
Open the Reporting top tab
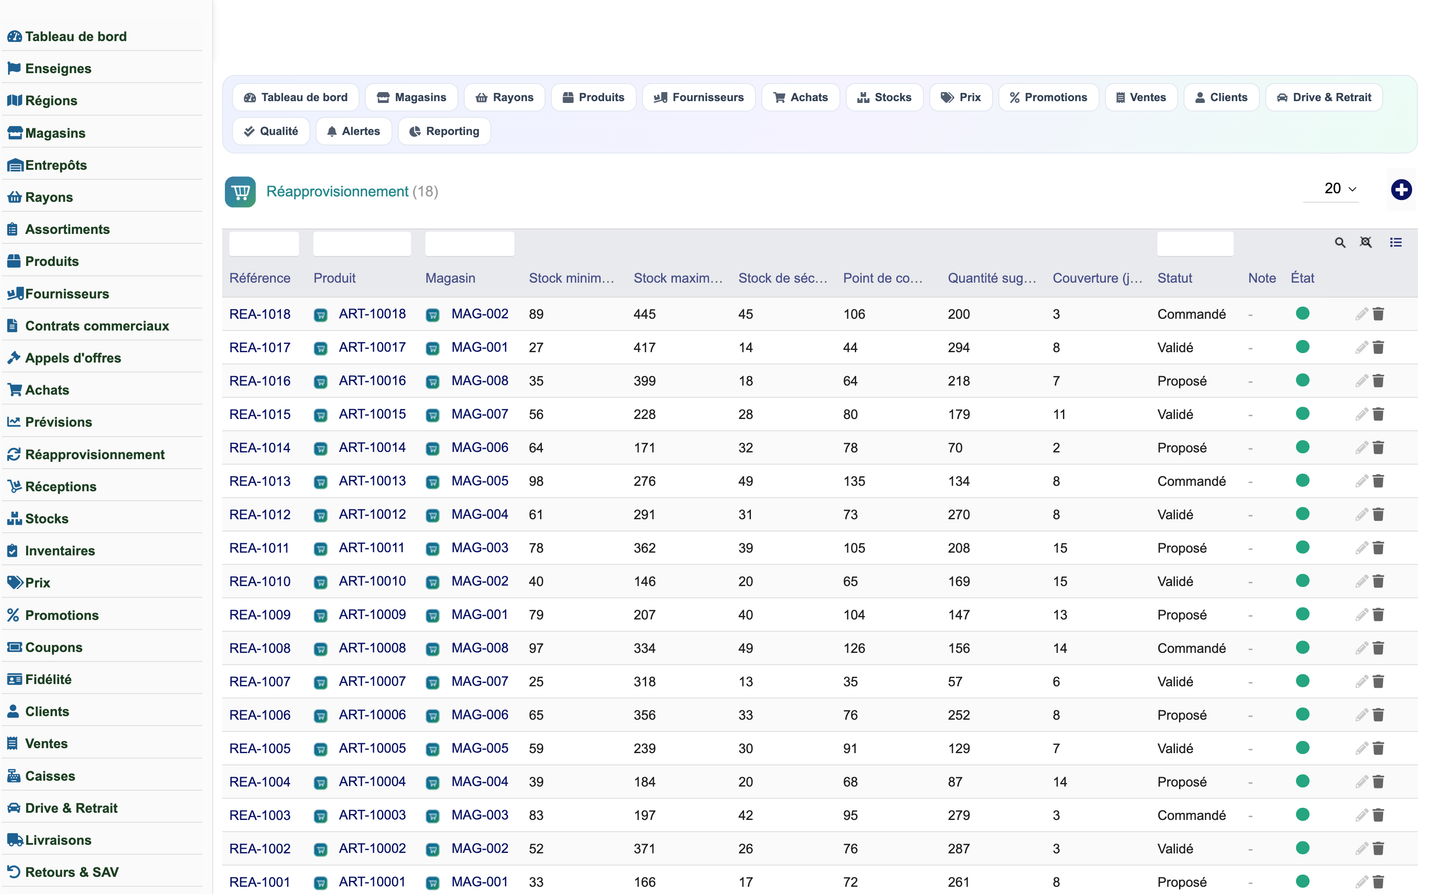click(x=444, y=131)
